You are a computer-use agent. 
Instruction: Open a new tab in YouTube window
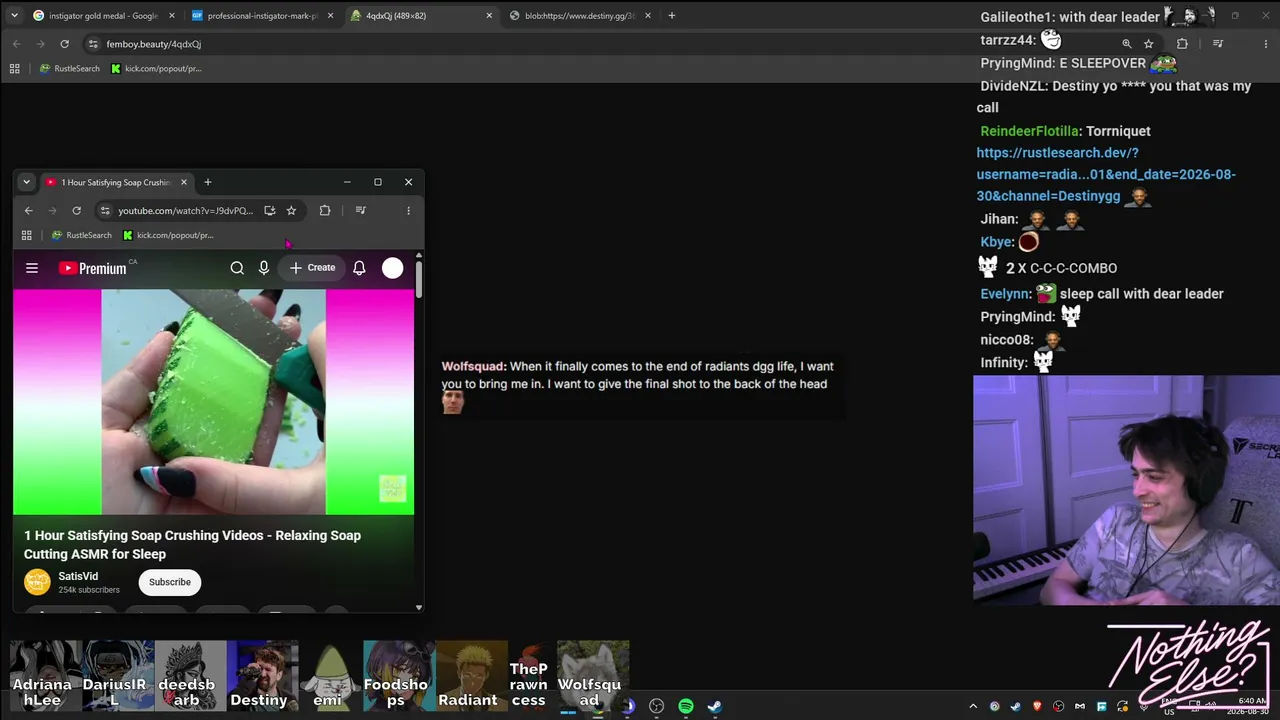click(x=208, y=182)
